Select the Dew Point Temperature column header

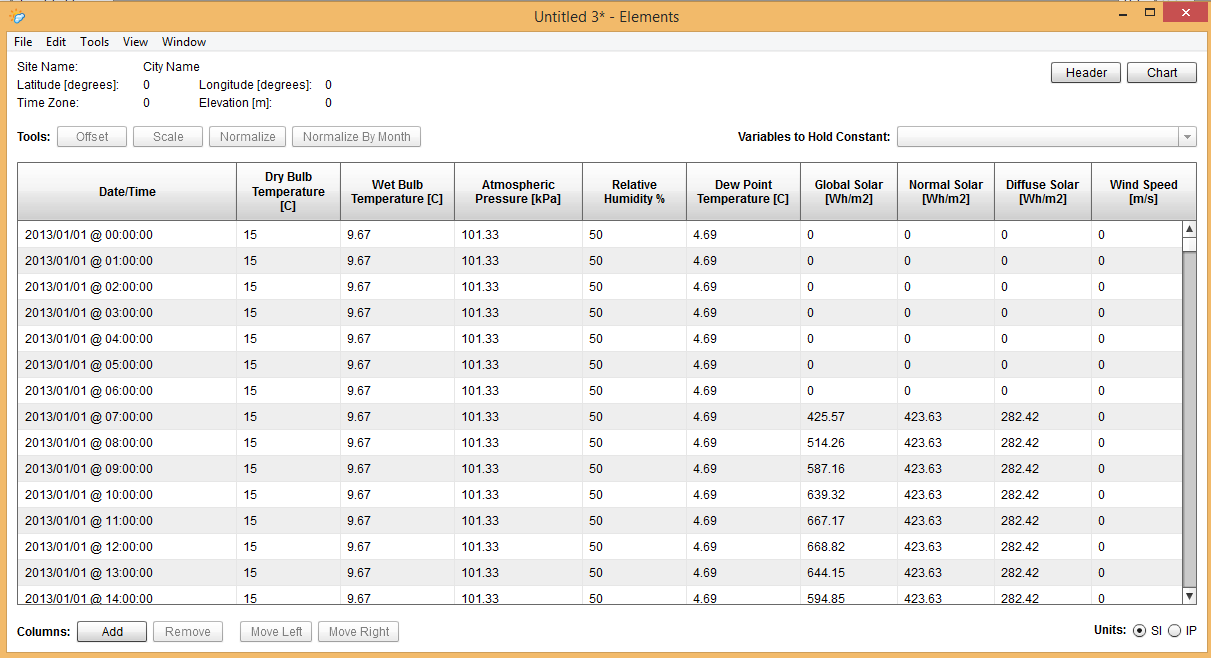744,192
